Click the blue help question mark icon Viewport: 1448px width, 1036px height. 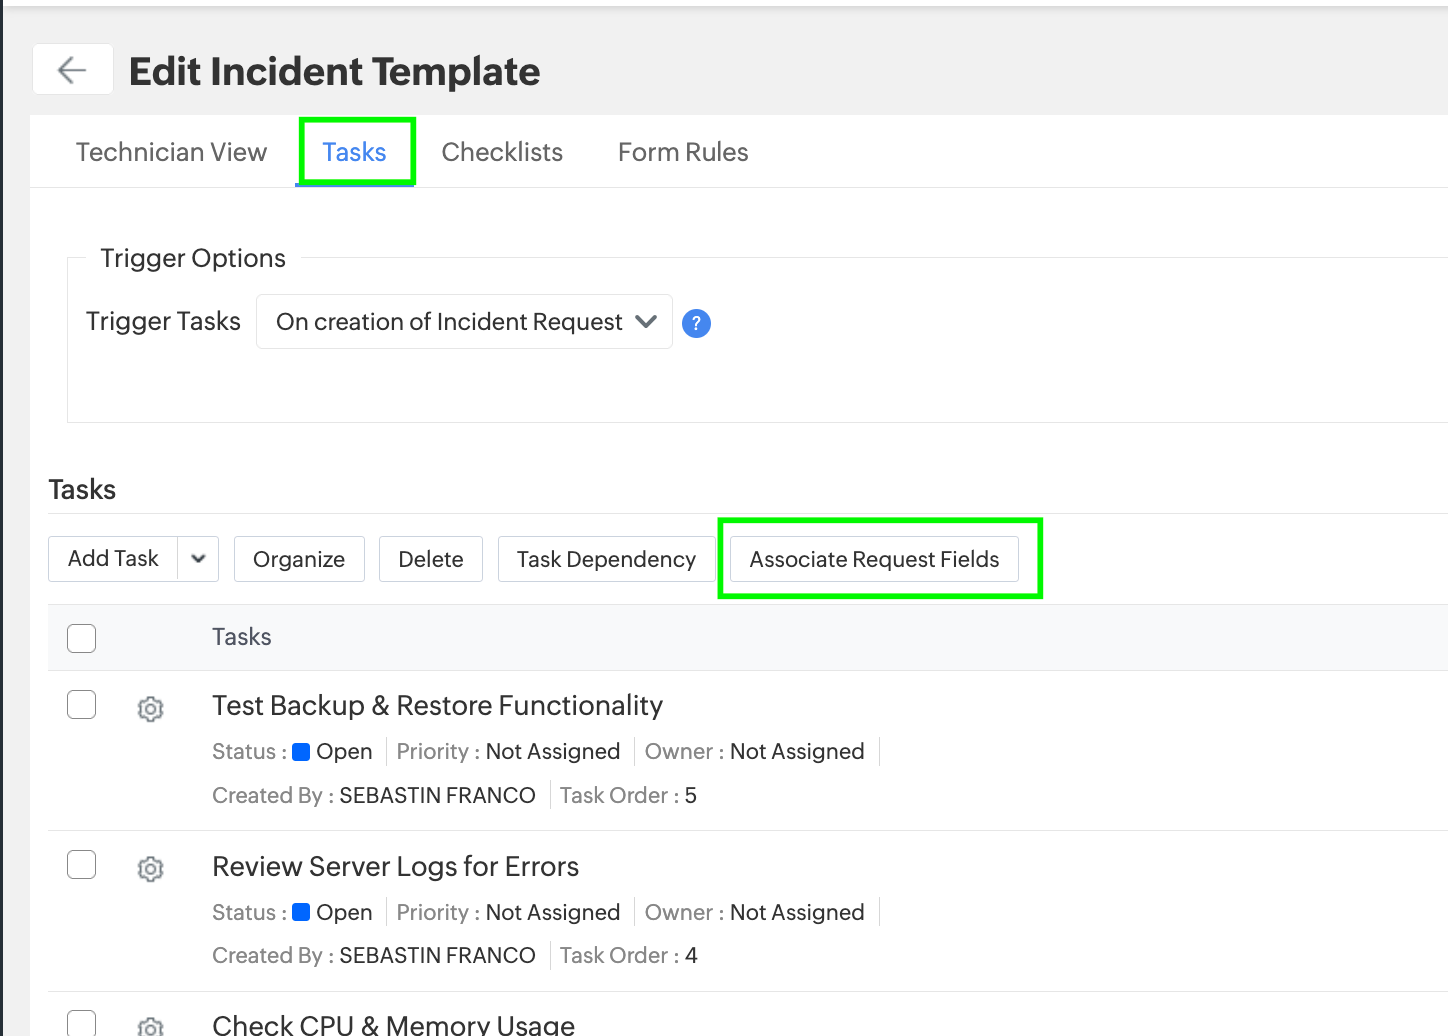click(x=696, y=323)
